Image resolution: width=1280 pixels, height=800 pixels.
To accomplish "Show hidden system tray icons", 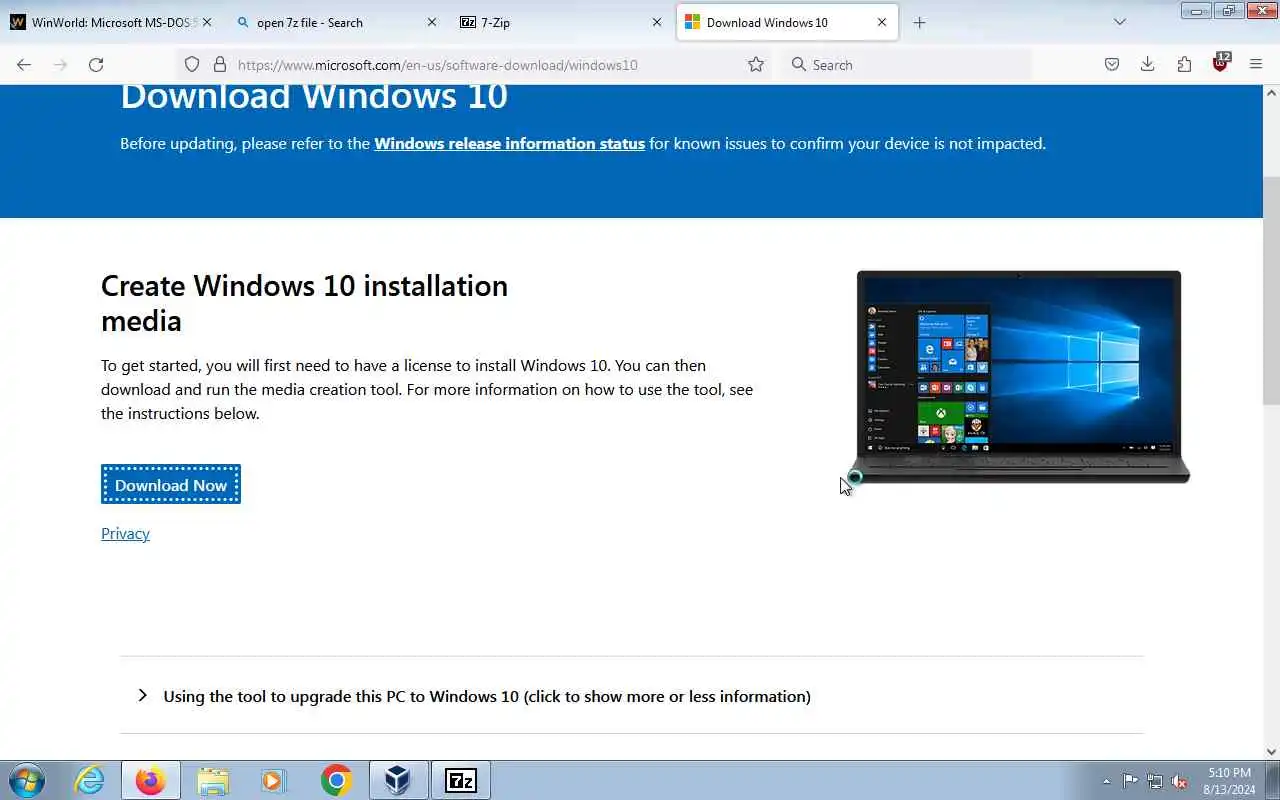I will point(1106,781).
